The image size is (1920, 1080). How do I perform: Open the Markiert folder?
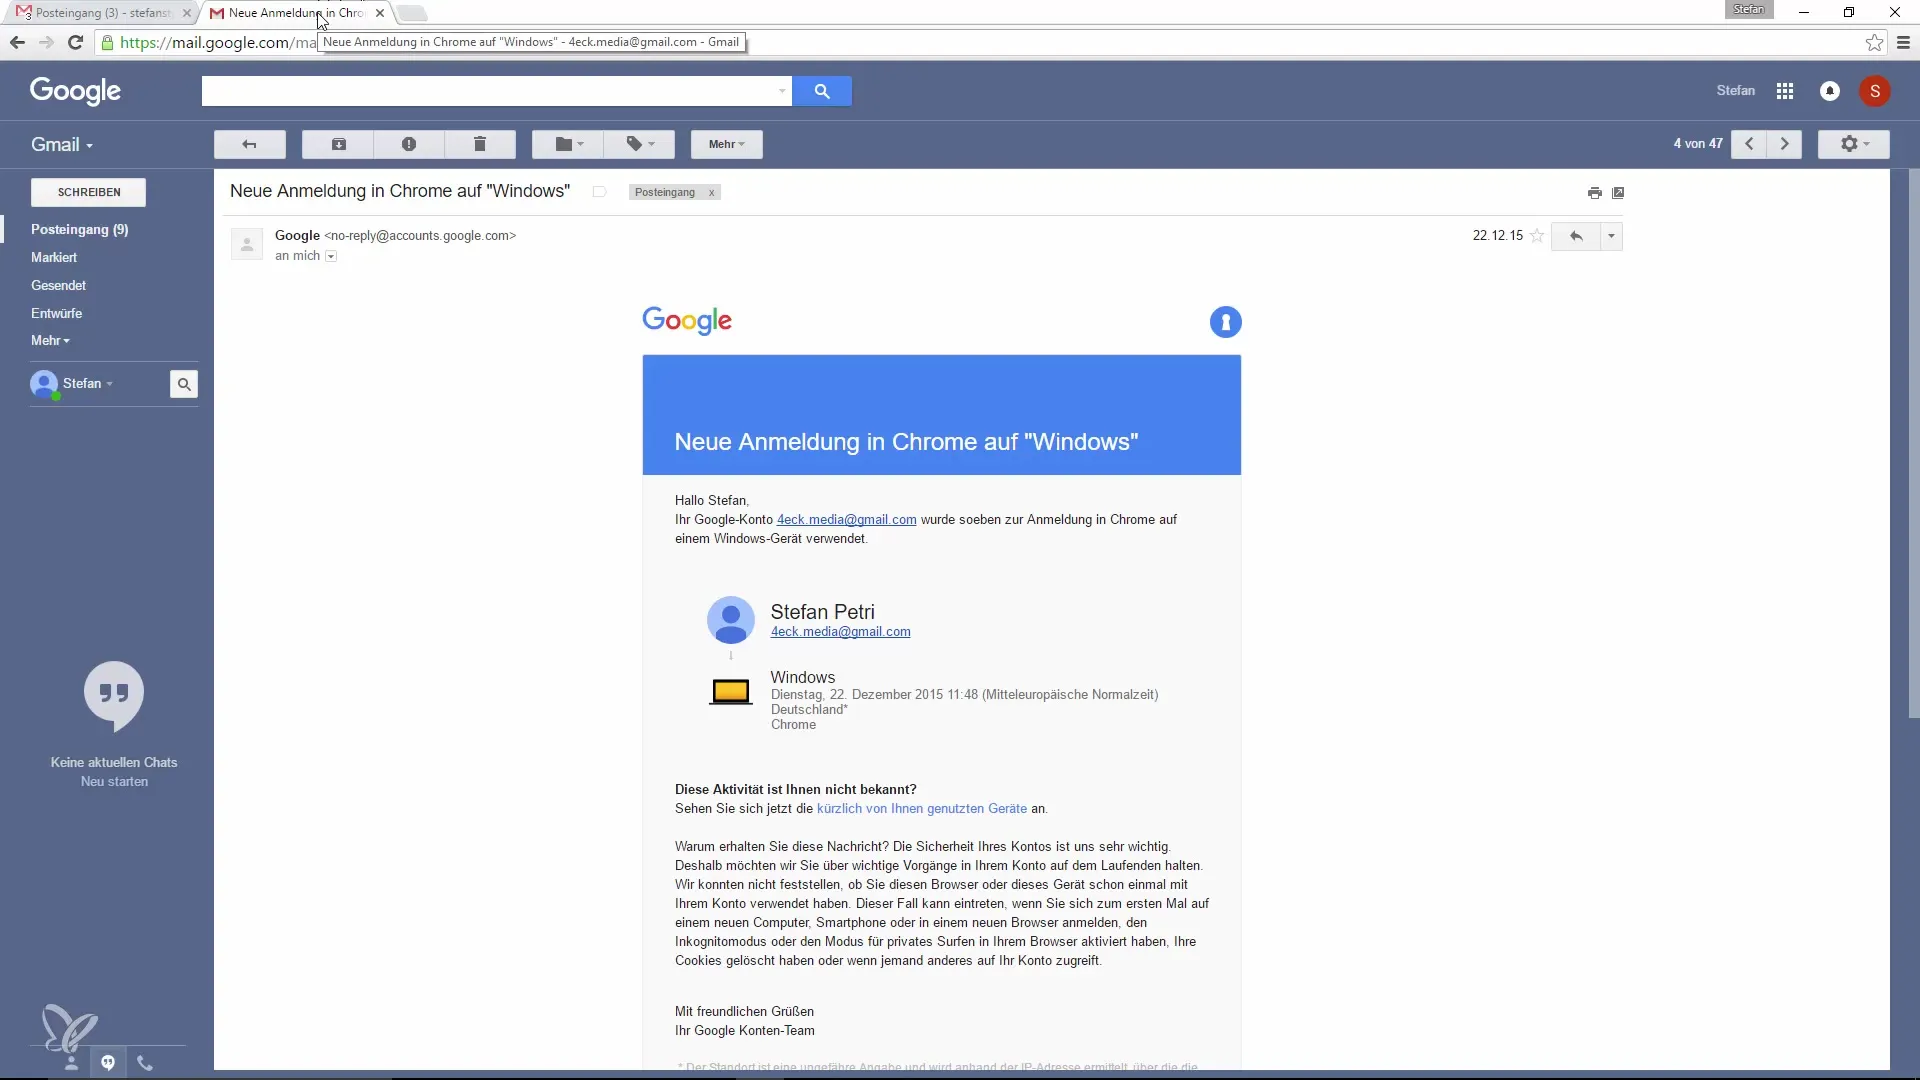tap(54, 258)
